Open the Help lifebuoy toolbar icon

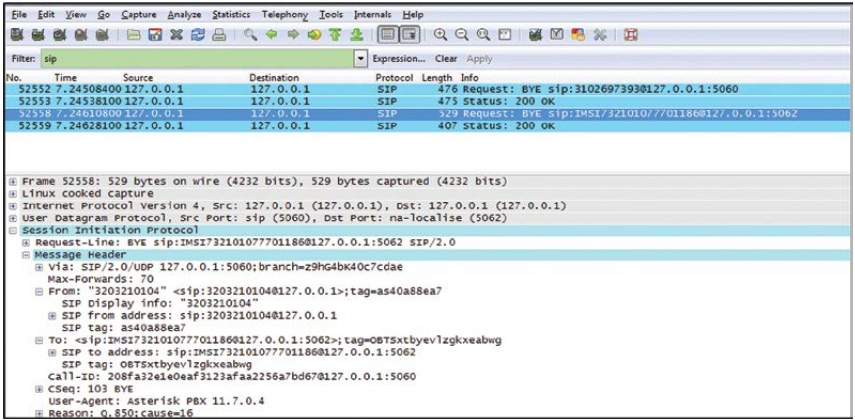tap(631, 35)
